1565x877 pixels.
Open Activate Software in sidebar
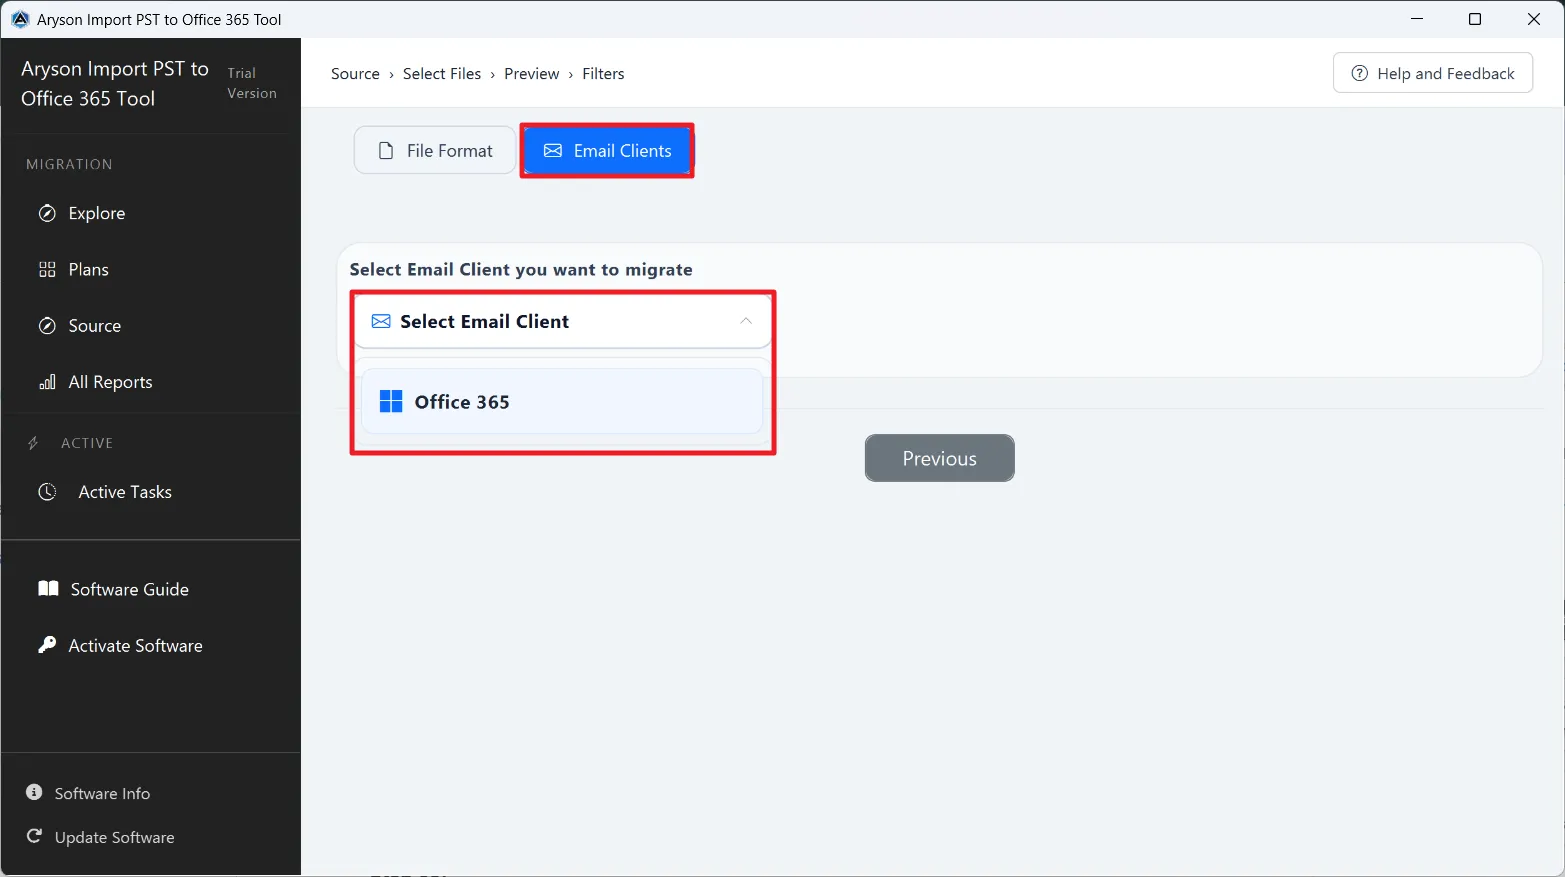(x=136, y=646)
